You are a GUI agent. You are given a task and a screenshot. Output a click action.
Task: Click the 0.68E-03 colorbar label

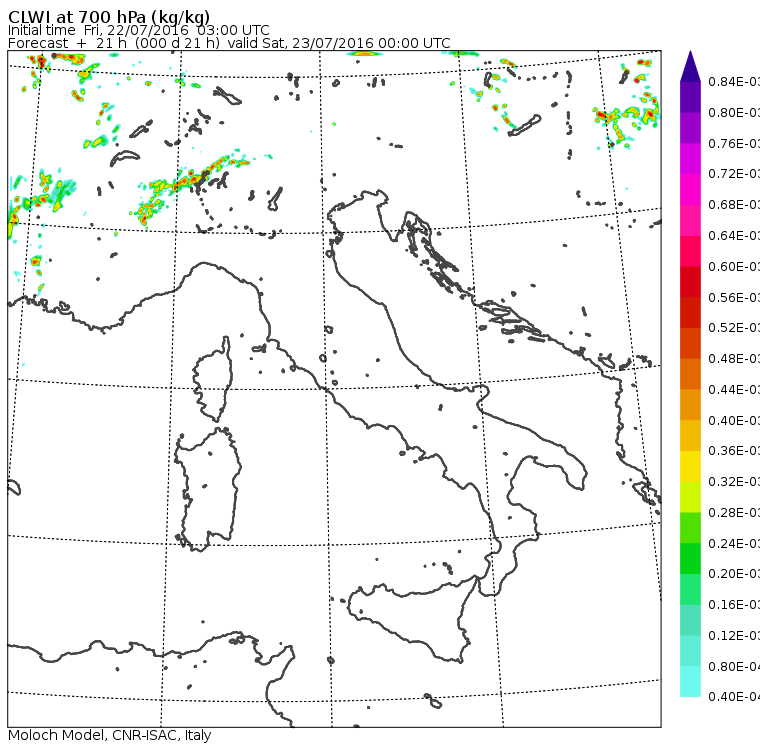pyautogui.click(x=734, y=205)
